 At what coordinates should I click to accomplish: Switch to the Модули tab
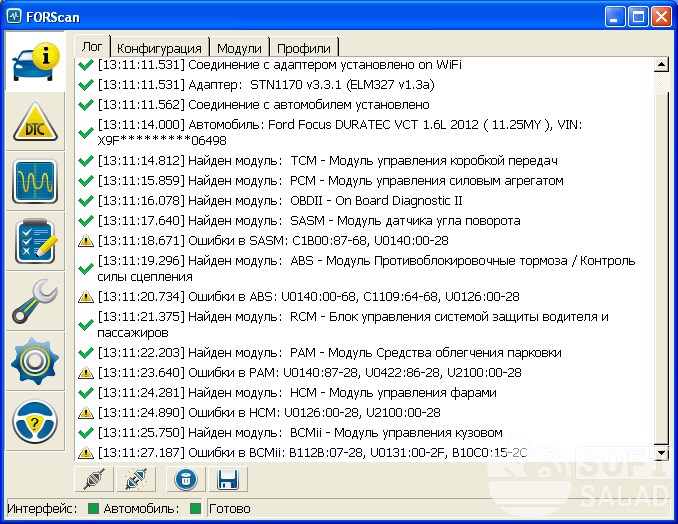(x=239, y=48)
